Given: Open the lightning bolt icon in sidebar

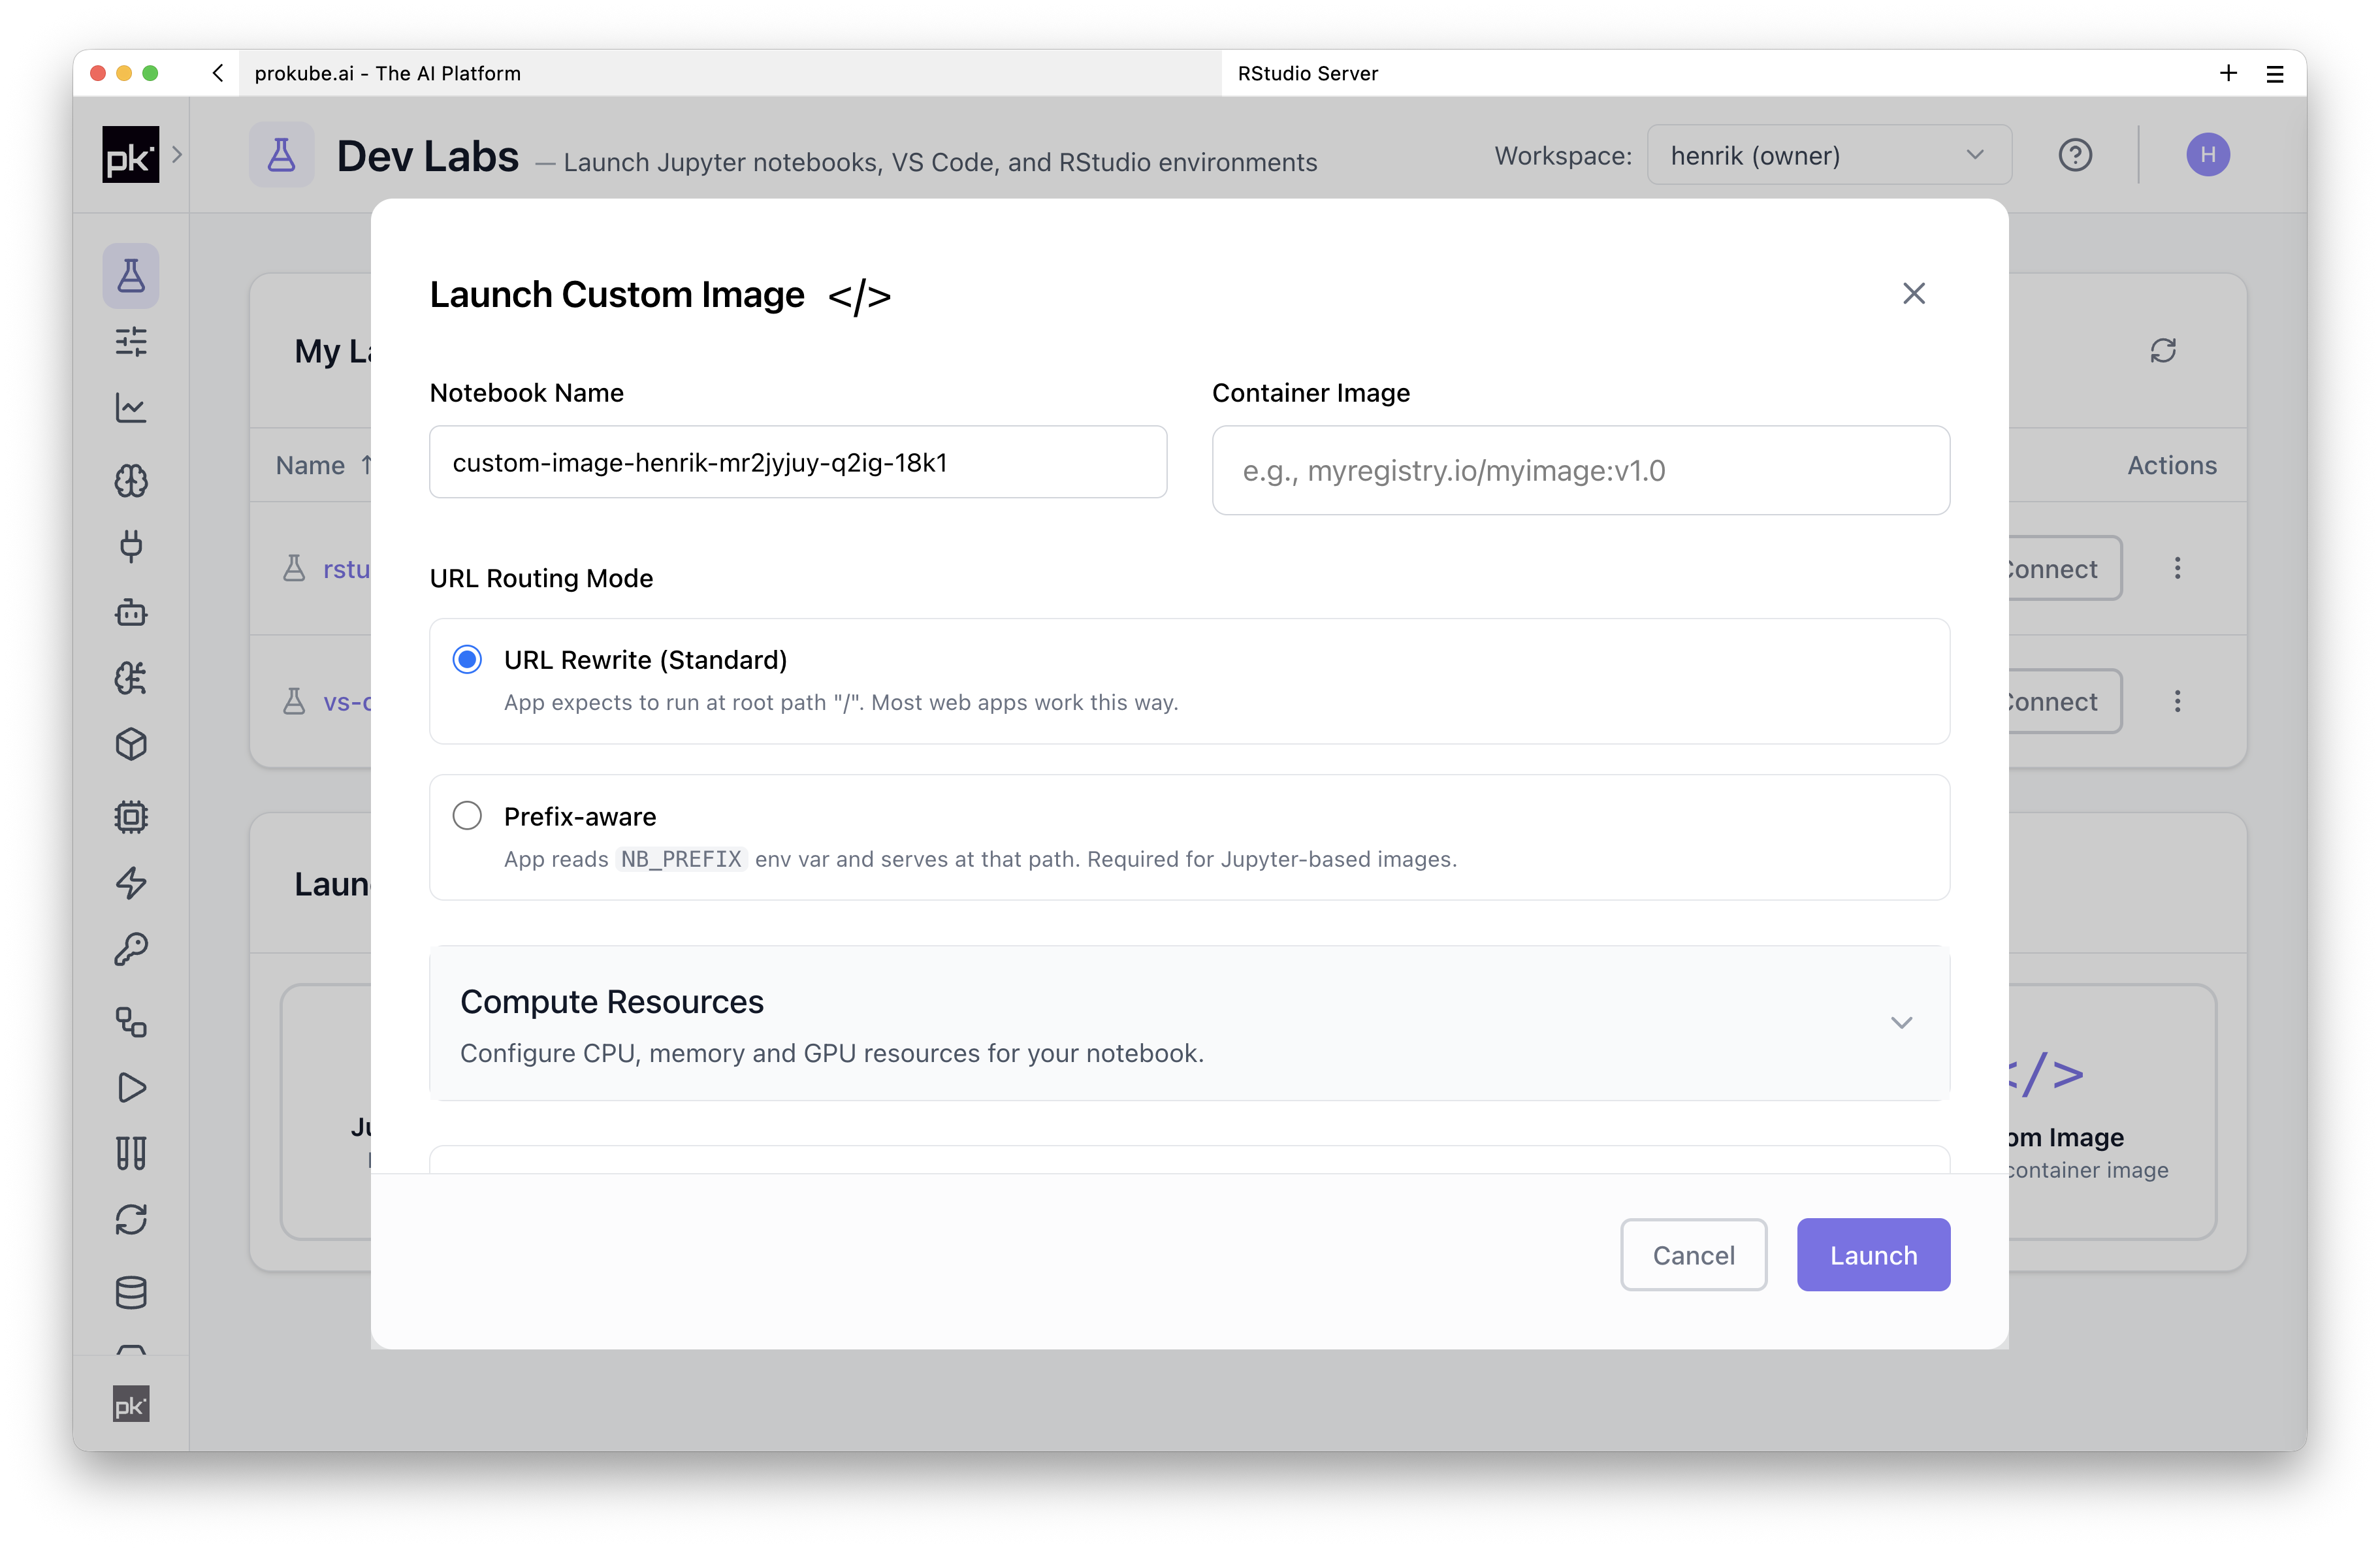Looking at the screenshot, I should tap(131, 883).
